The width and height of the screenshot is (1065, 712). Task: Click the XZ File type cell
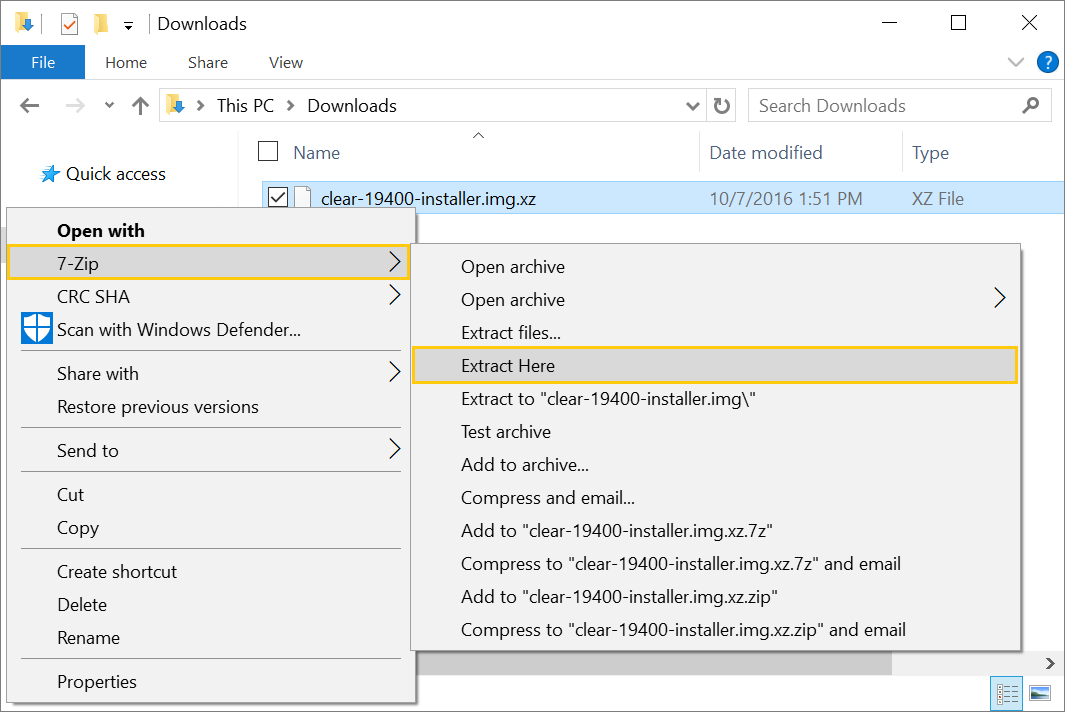click(x=937, y=198)
